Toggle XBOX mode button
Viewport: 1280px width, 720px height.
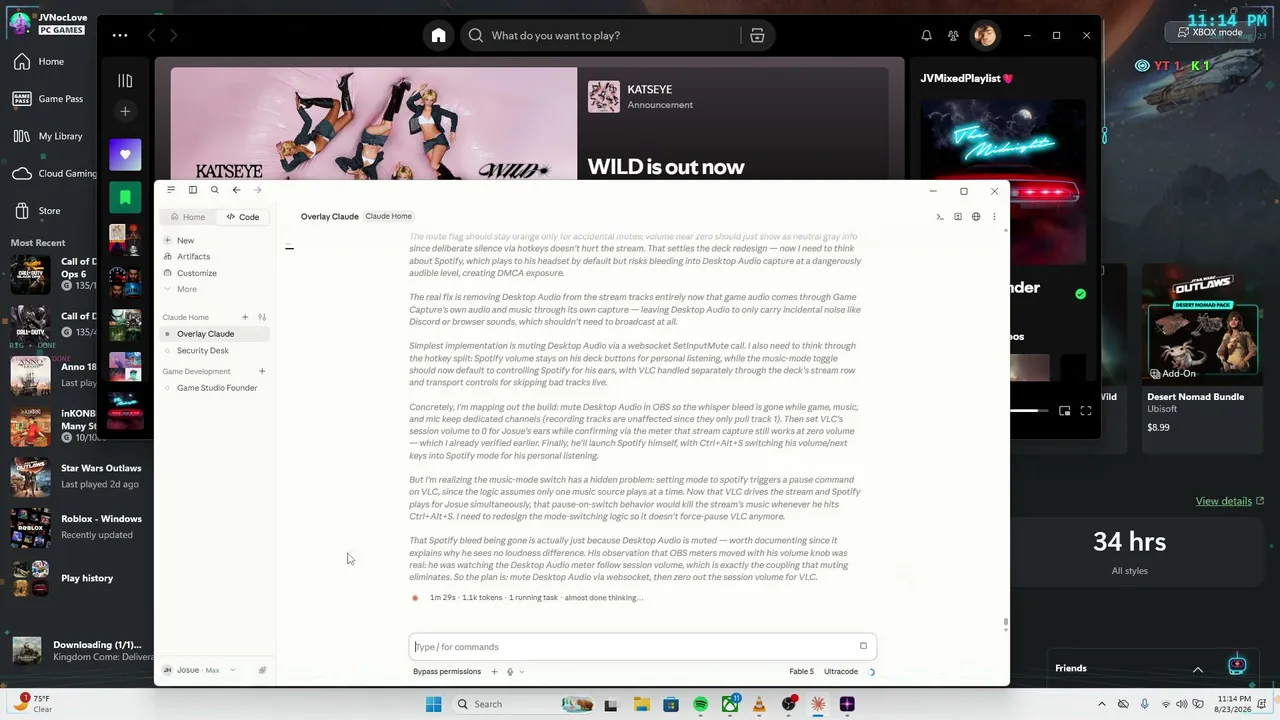[x=1211, y=32]
